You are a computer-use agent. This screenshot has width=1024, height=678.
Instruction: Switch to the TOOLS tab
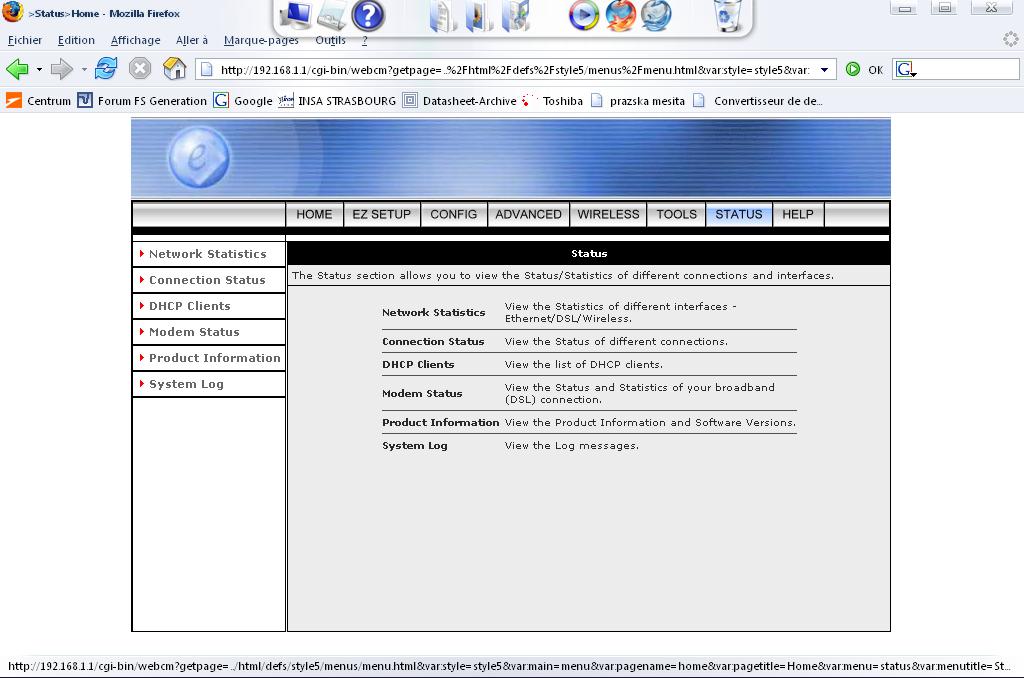click(x=677, y=214)
